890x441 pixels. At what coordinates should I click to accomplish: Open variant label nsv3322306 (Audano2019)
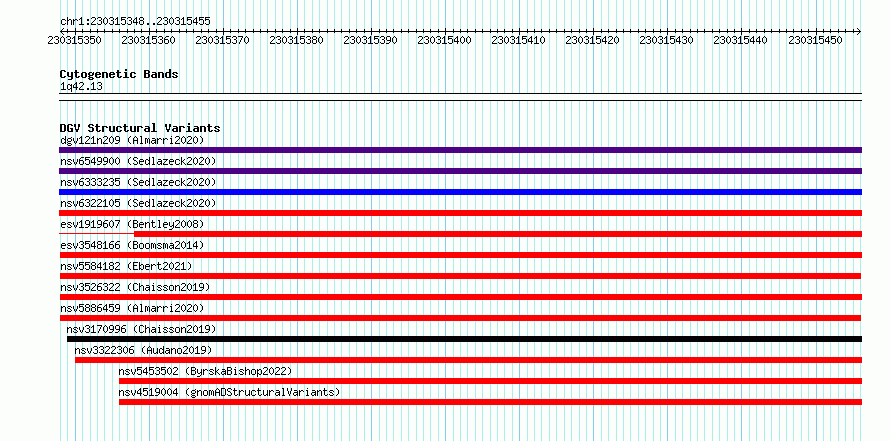[x=143, y=350]
